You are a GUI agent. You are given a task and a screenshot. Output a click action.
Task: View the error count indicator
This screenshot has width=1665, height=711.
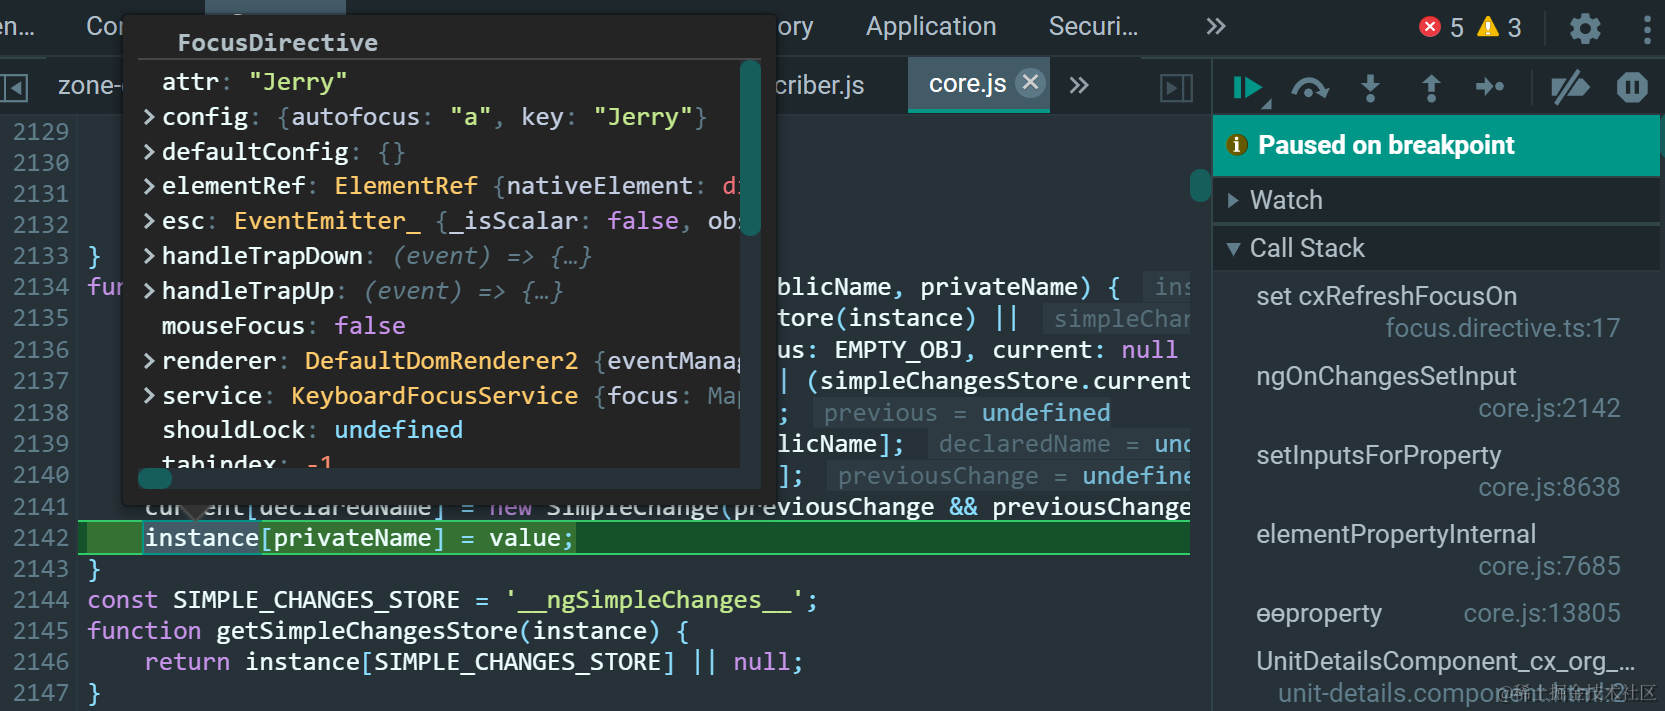(1441, 27)
